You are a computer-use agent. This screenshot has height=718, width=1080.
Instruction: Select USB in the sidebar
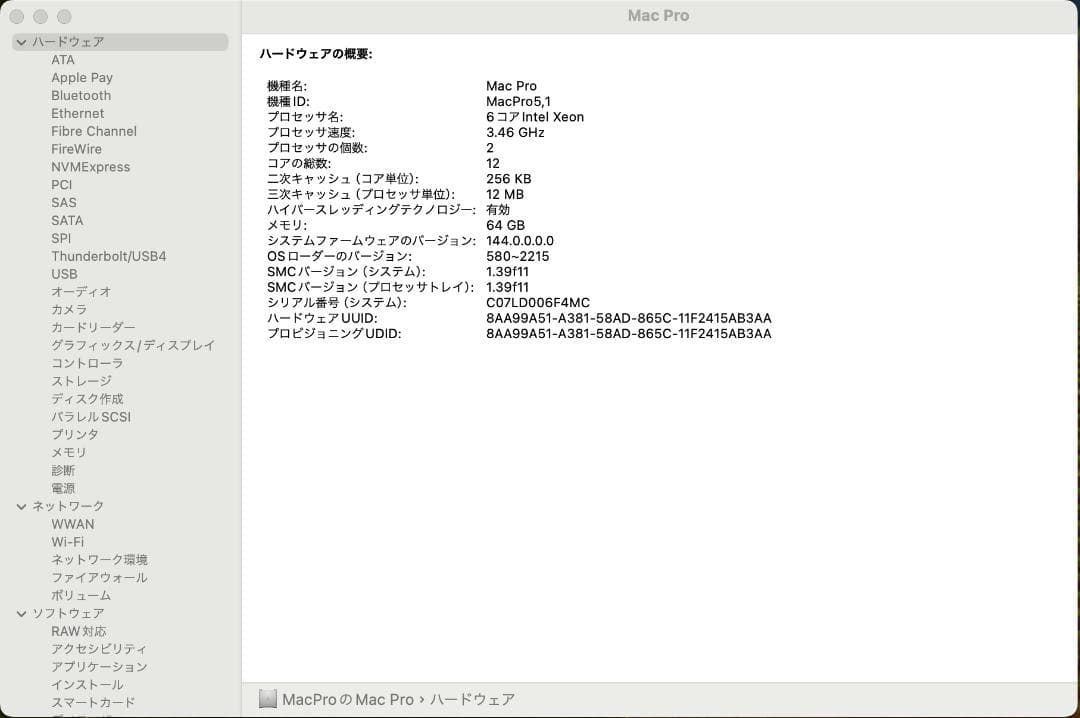64,274
